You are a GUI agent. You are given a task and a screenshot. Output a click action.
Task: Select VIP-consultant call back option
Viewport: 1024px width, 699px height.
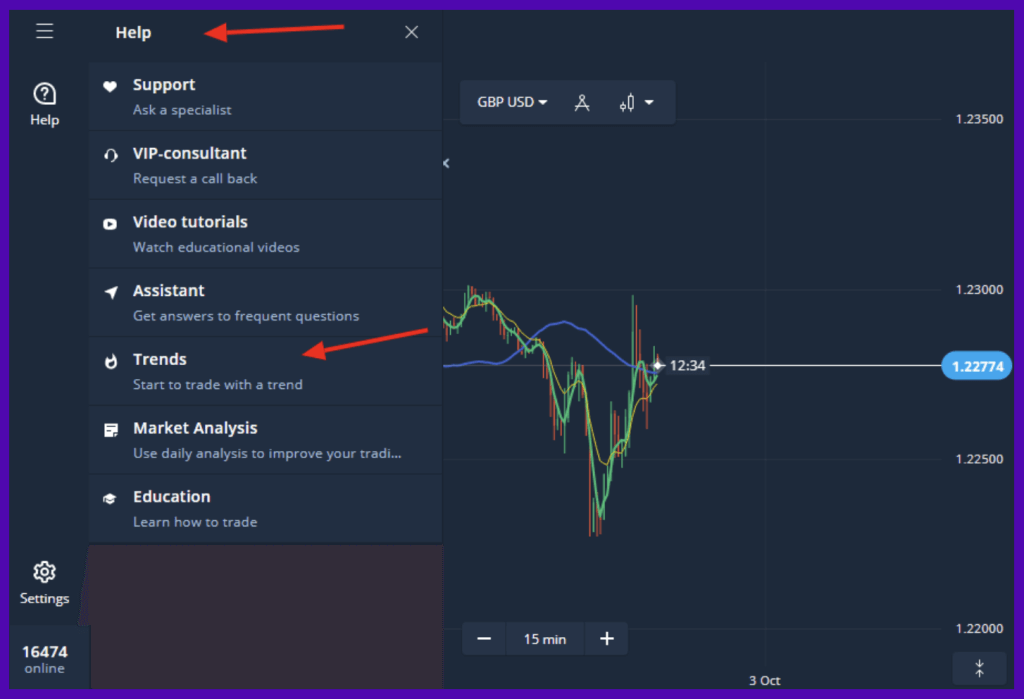point(265,165)
